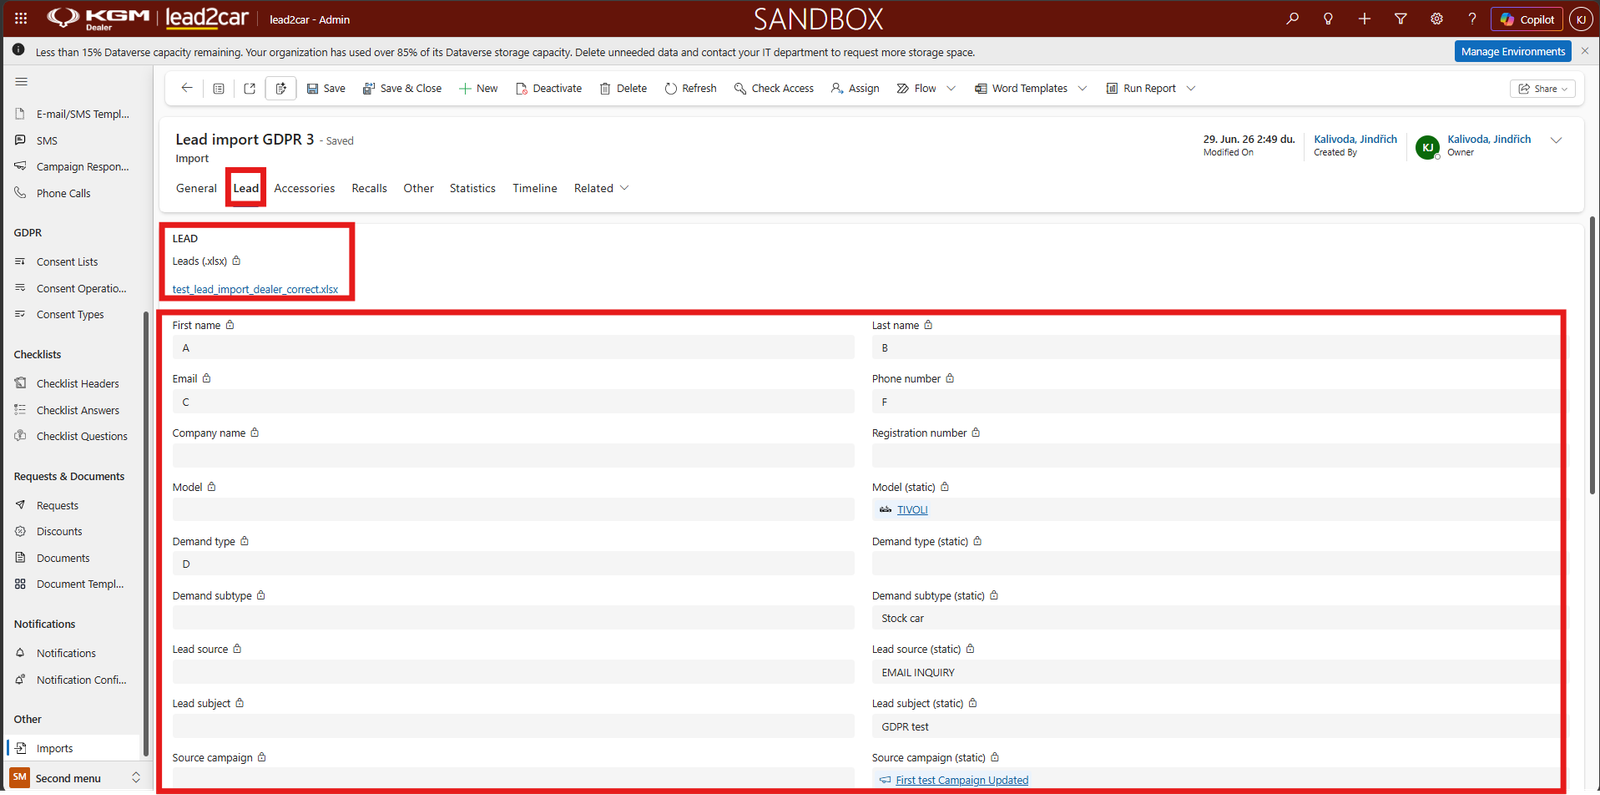Open Consent Lists in the sidebar

click(x=67, y=262)
